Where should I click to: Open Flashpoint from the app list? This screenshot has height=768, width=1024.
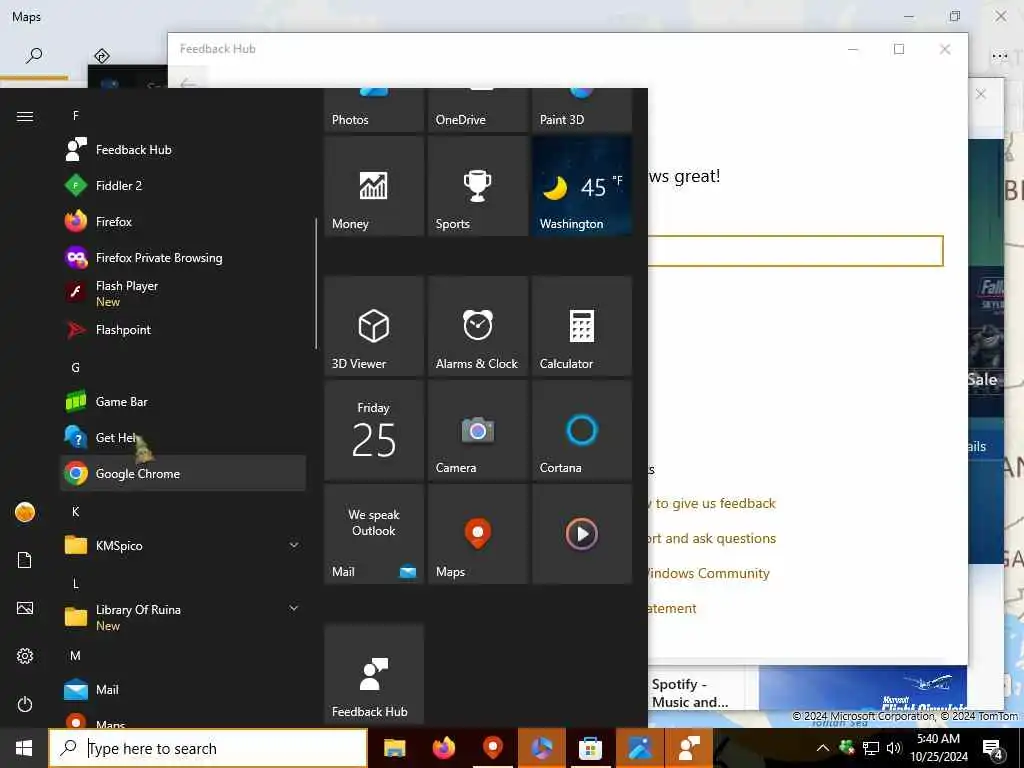(x=183, y=329)
